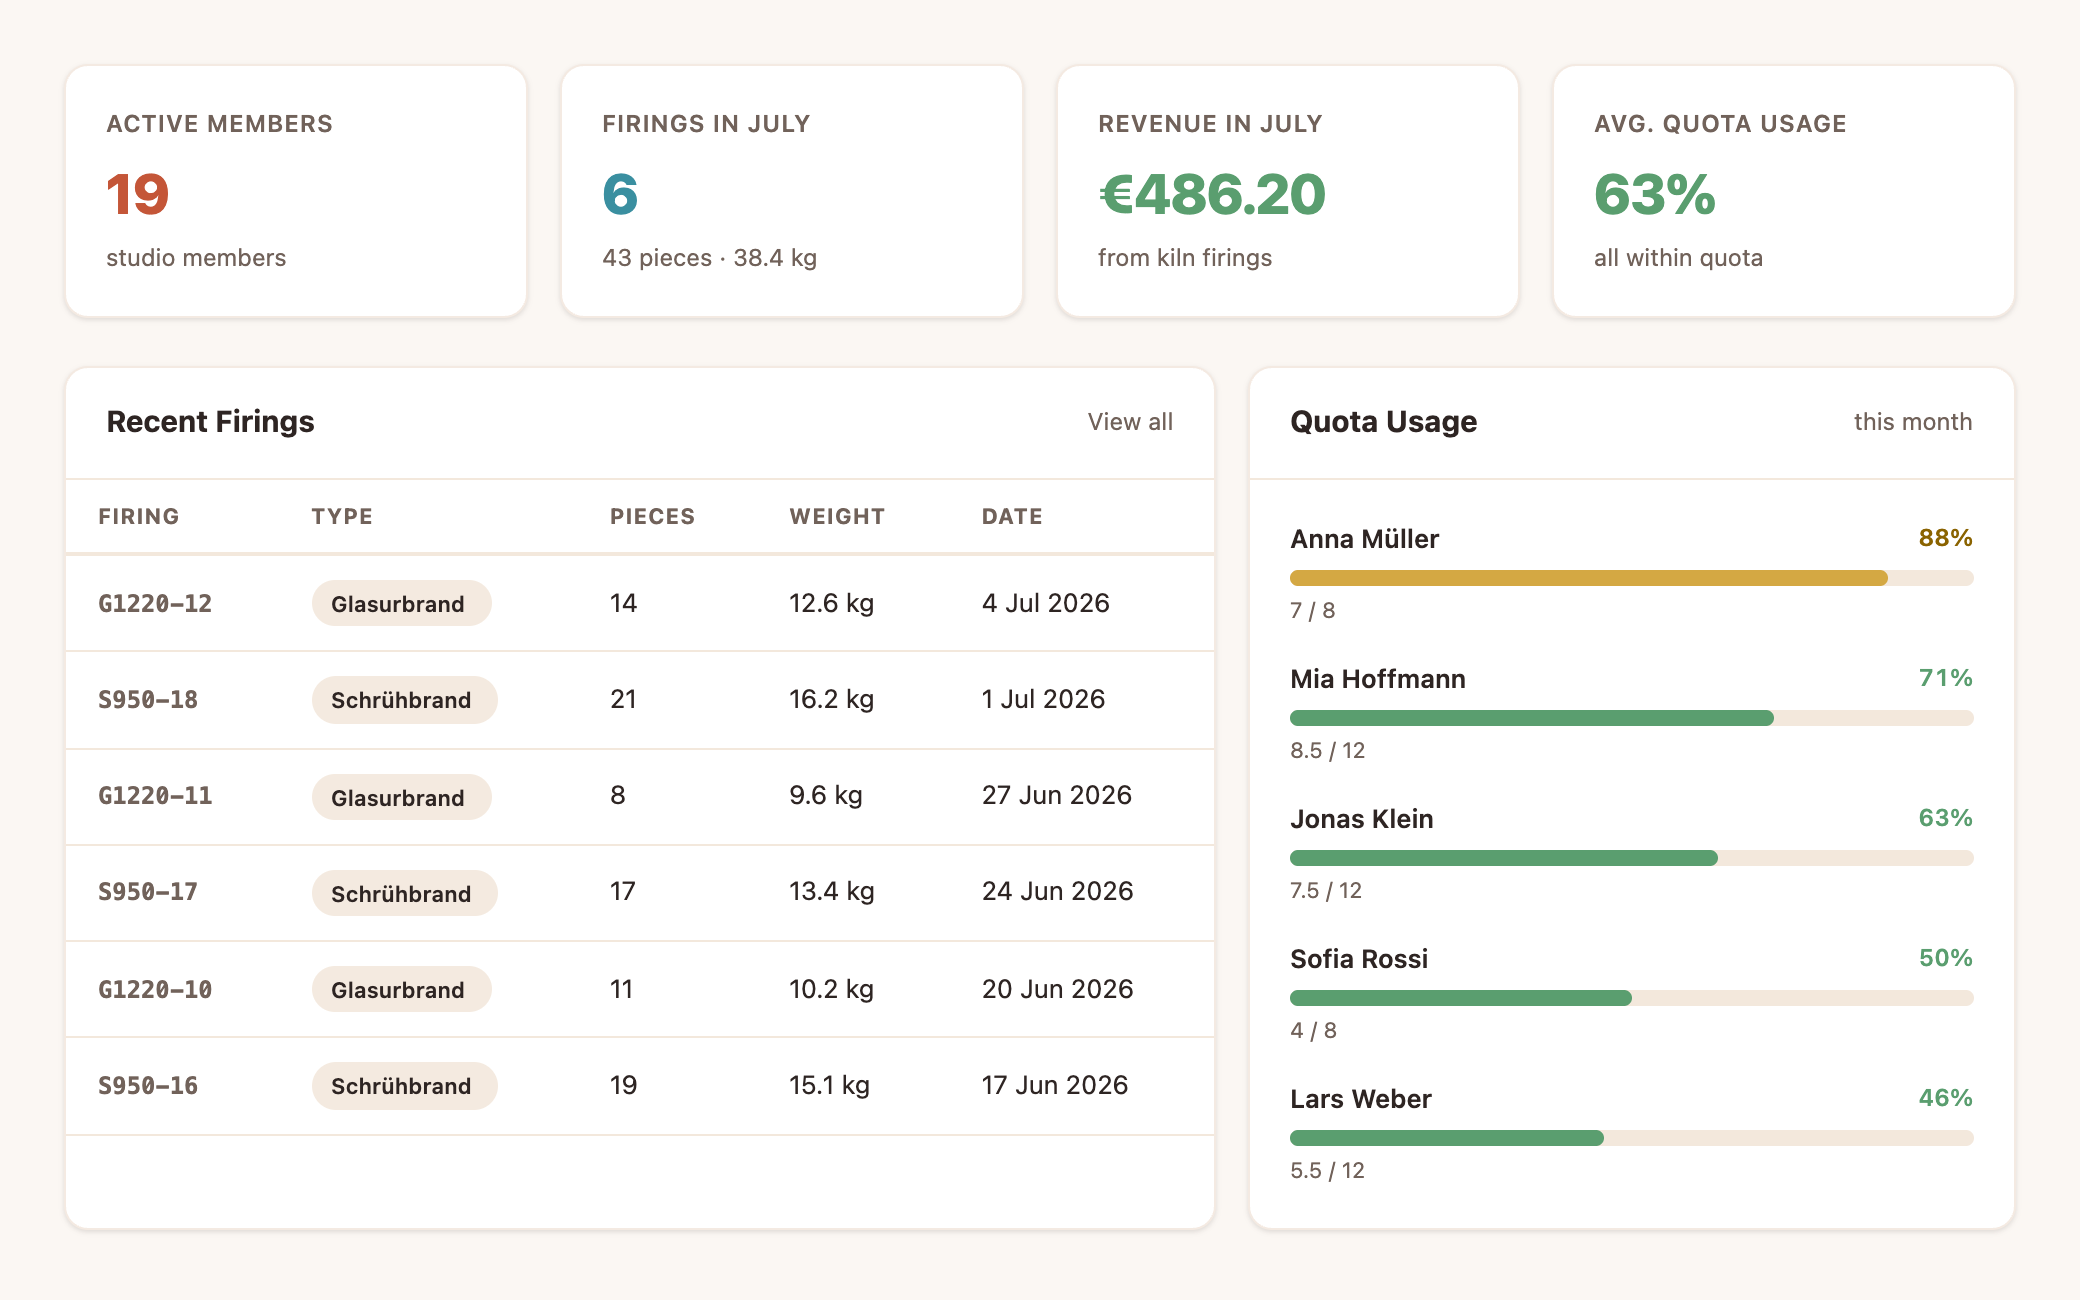This screenshot has width=2080, height=1300.
Task: Click Glasurbrand tag in G1220-10 row
Action: [401, 989]
